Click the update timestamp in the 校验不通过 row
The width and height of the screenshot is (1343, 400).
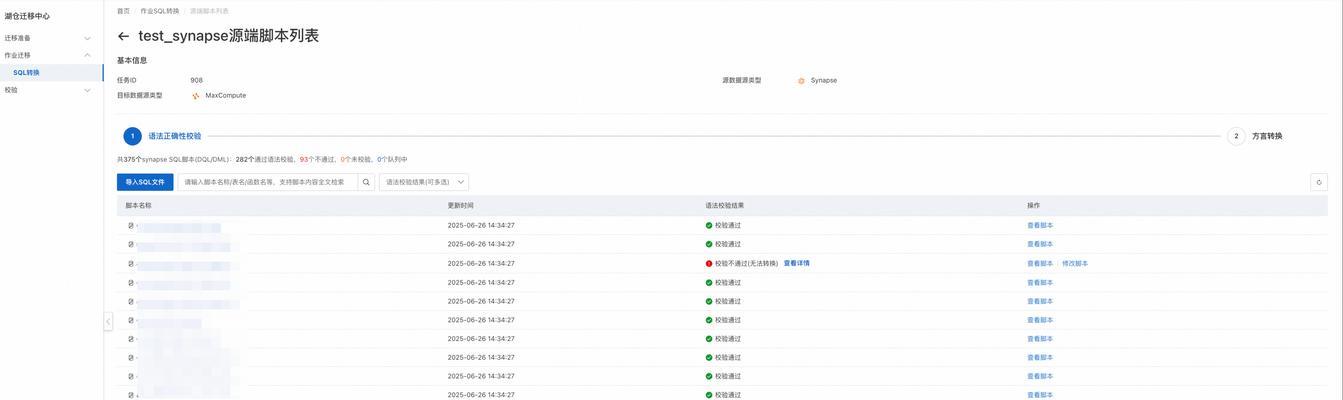(481, 263)
